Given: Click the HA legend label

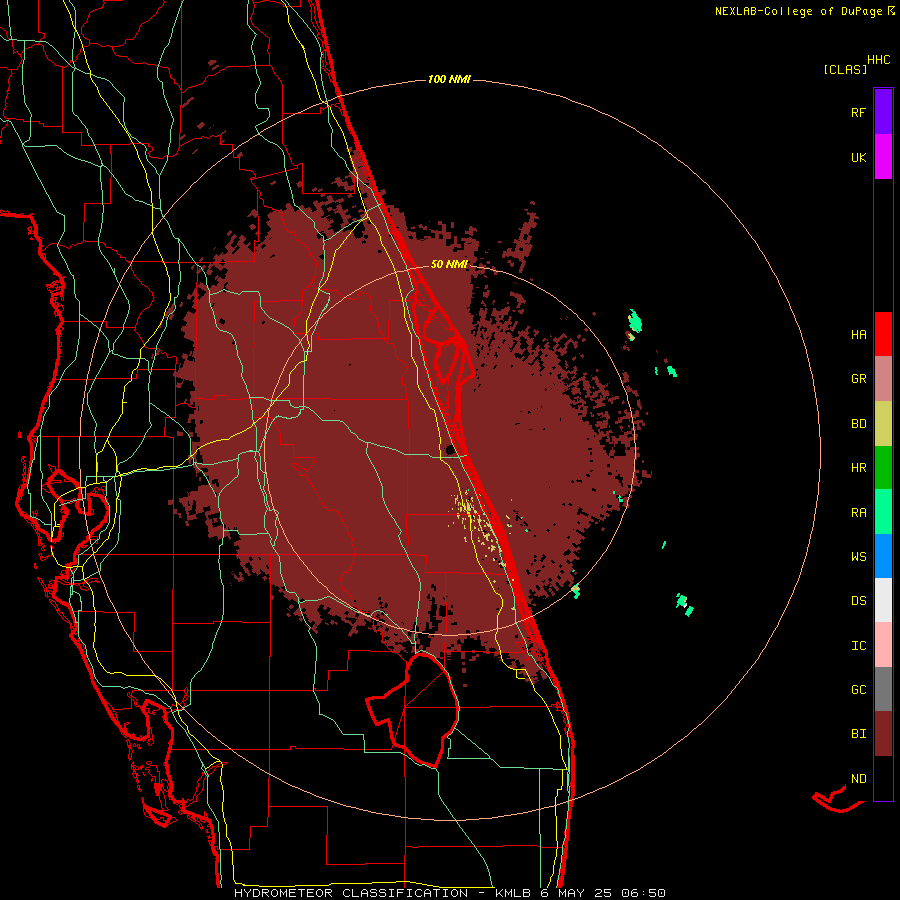Looking at the screenshot, I should [858, 335].
